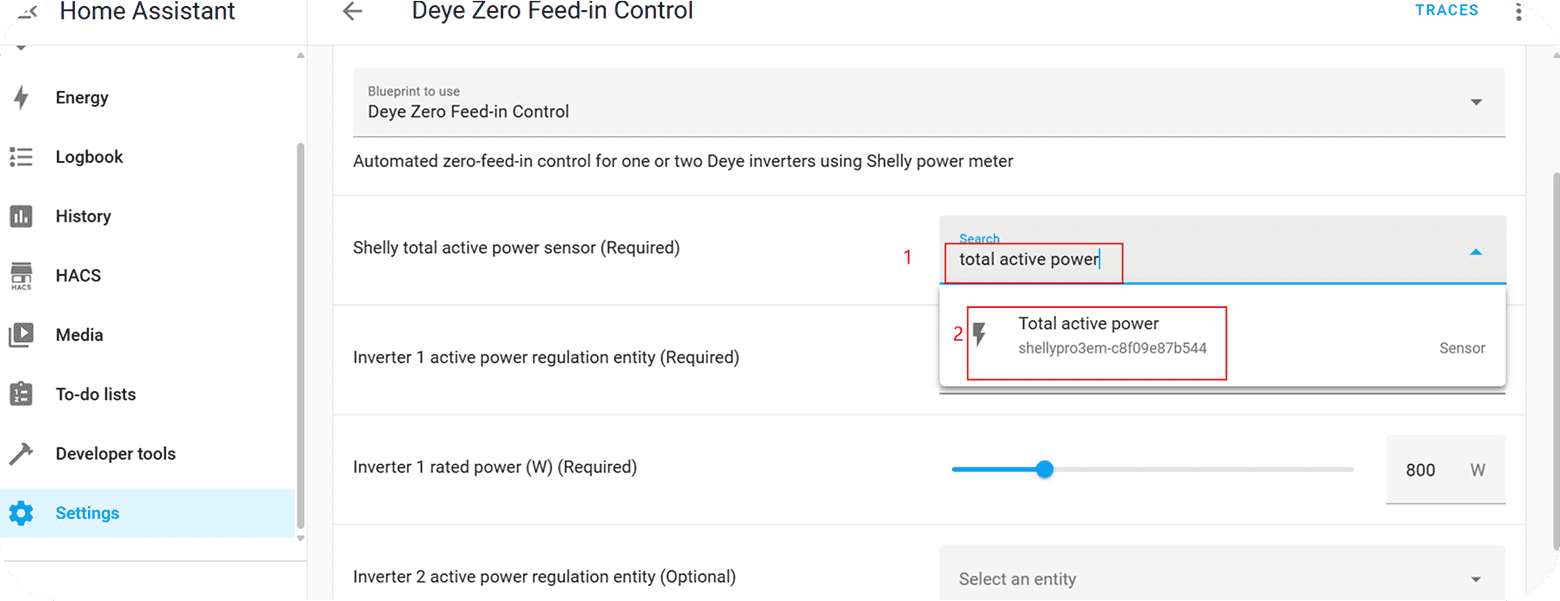
Task: Go back using the arrow icon
Action: point(352,11)
